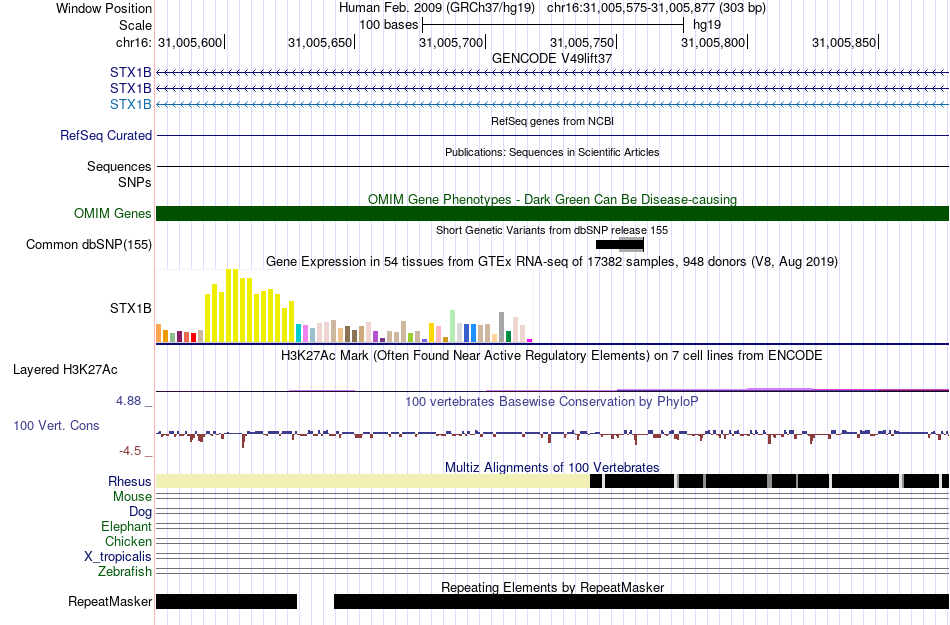The image size is (950, 625).
Task: Click the 'chr16:31,005,575-31,005,877 (303 bp)' text
Action: 656,8
